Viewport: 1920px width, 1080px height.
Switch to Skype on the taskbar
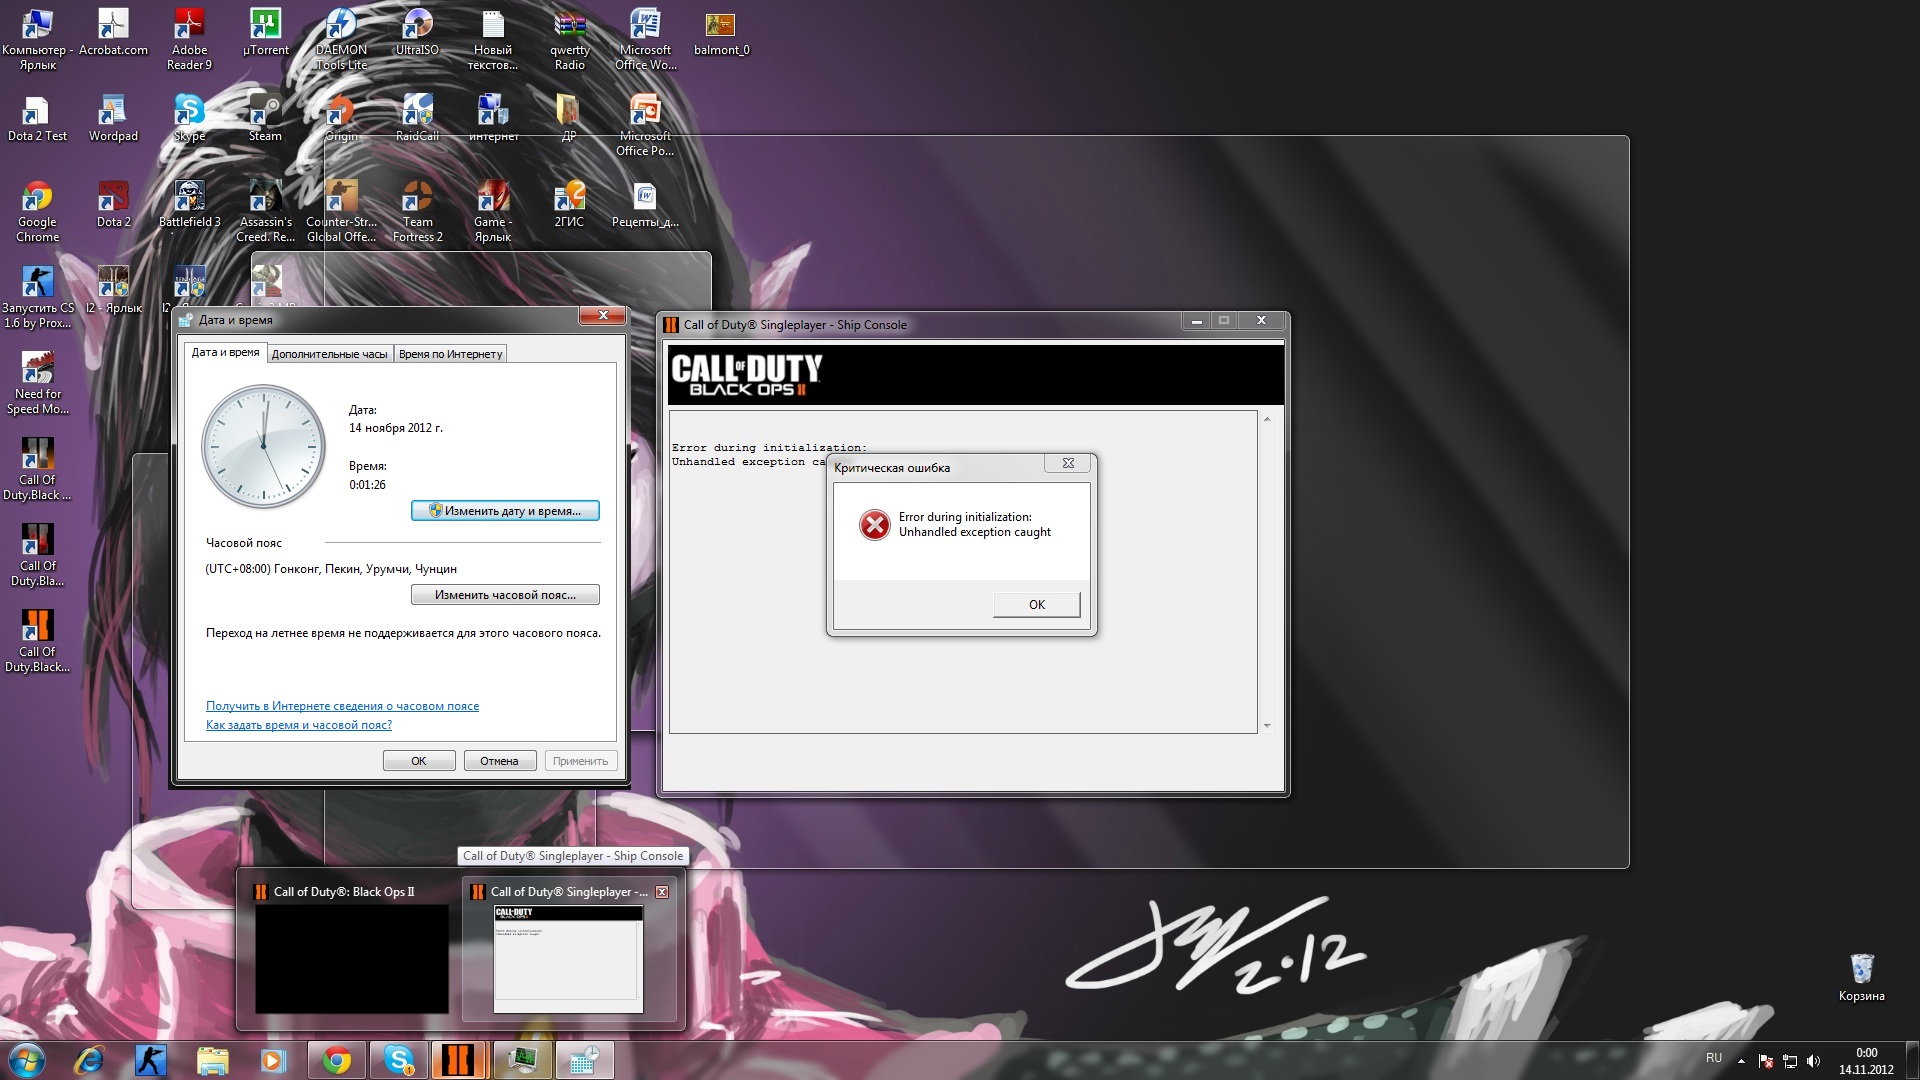399,1060
